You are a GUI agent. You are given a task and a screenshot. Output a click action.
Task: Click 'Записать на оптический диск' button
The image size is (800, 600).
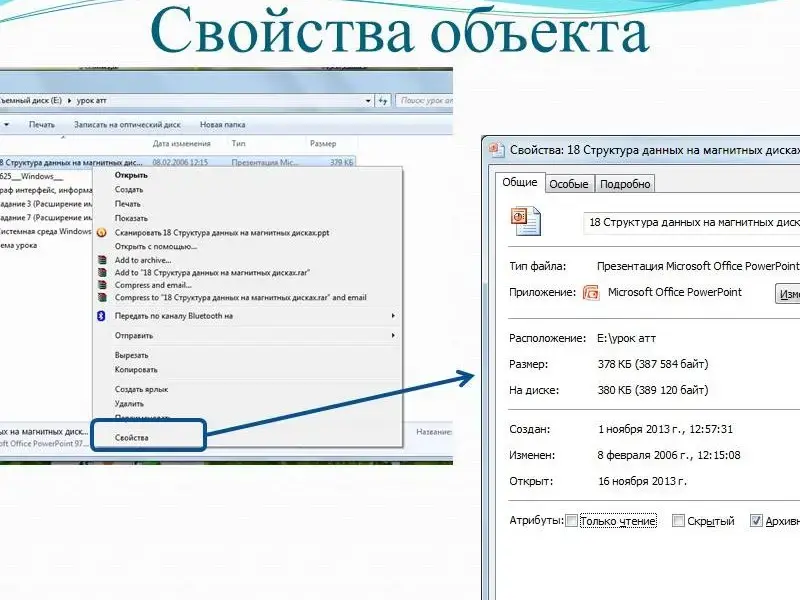pyautogui.click(x=127, y=125)
